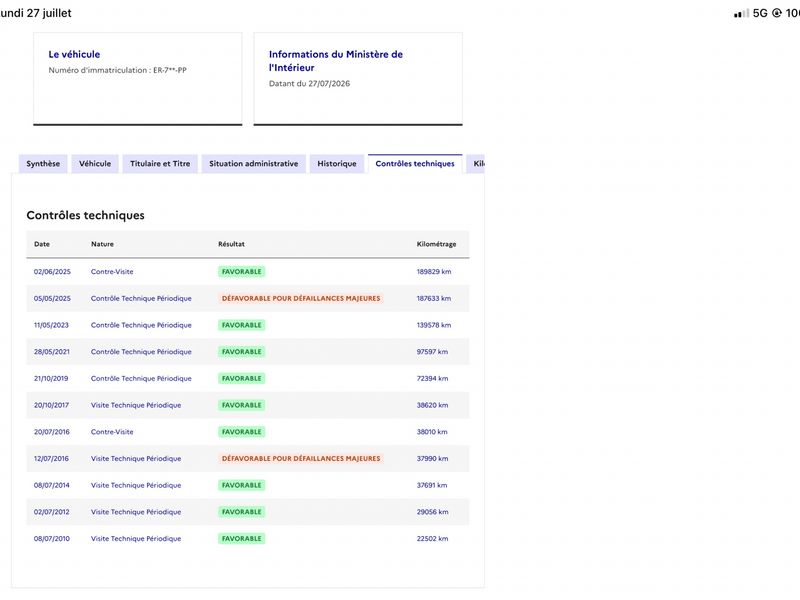Screen dimensions: 800x600
Task: Click the Numéro d'immatriculation ER-7**-PP text
Action: point(117,70)
